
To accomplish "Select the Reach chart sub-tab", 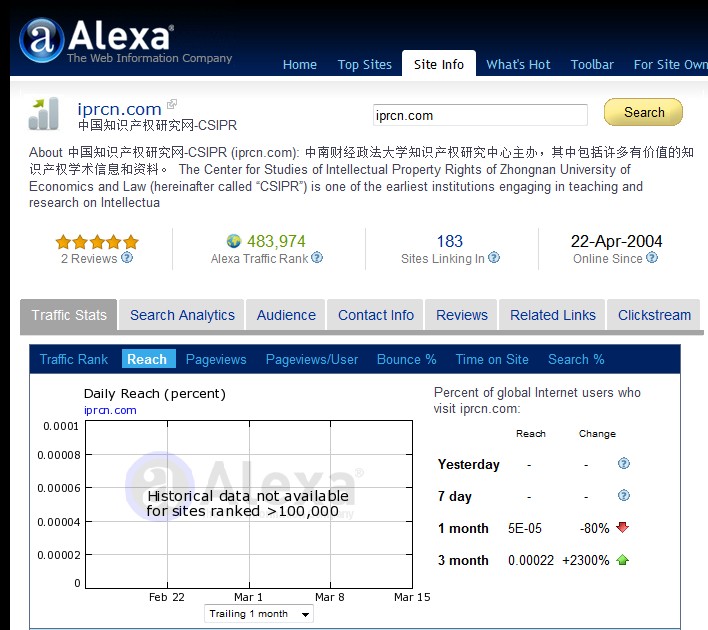I will (x=147, y=359).
